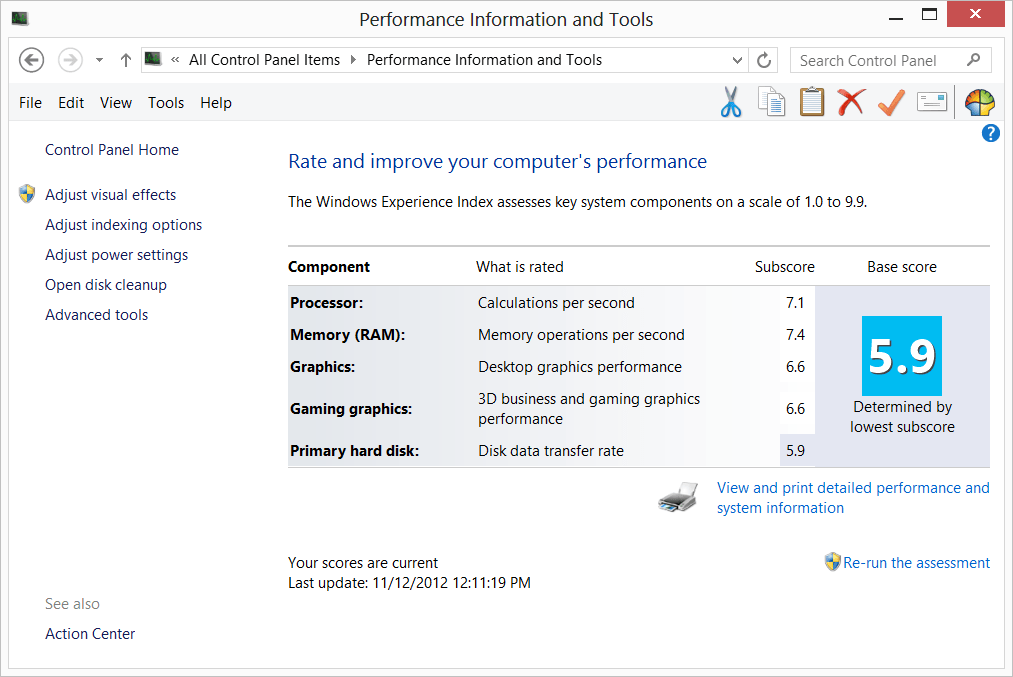Viewport: 1013px width, 677px height.
Task: Click the window icon in title bar
Action: coord(20,19)
